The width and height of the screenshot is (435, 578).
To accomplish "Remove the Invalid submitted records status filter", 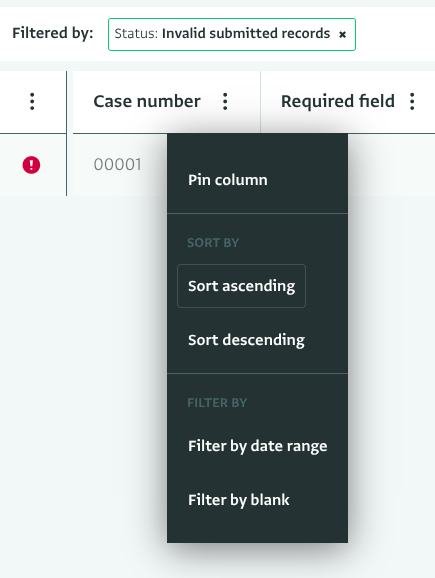I will pos(342,35).
